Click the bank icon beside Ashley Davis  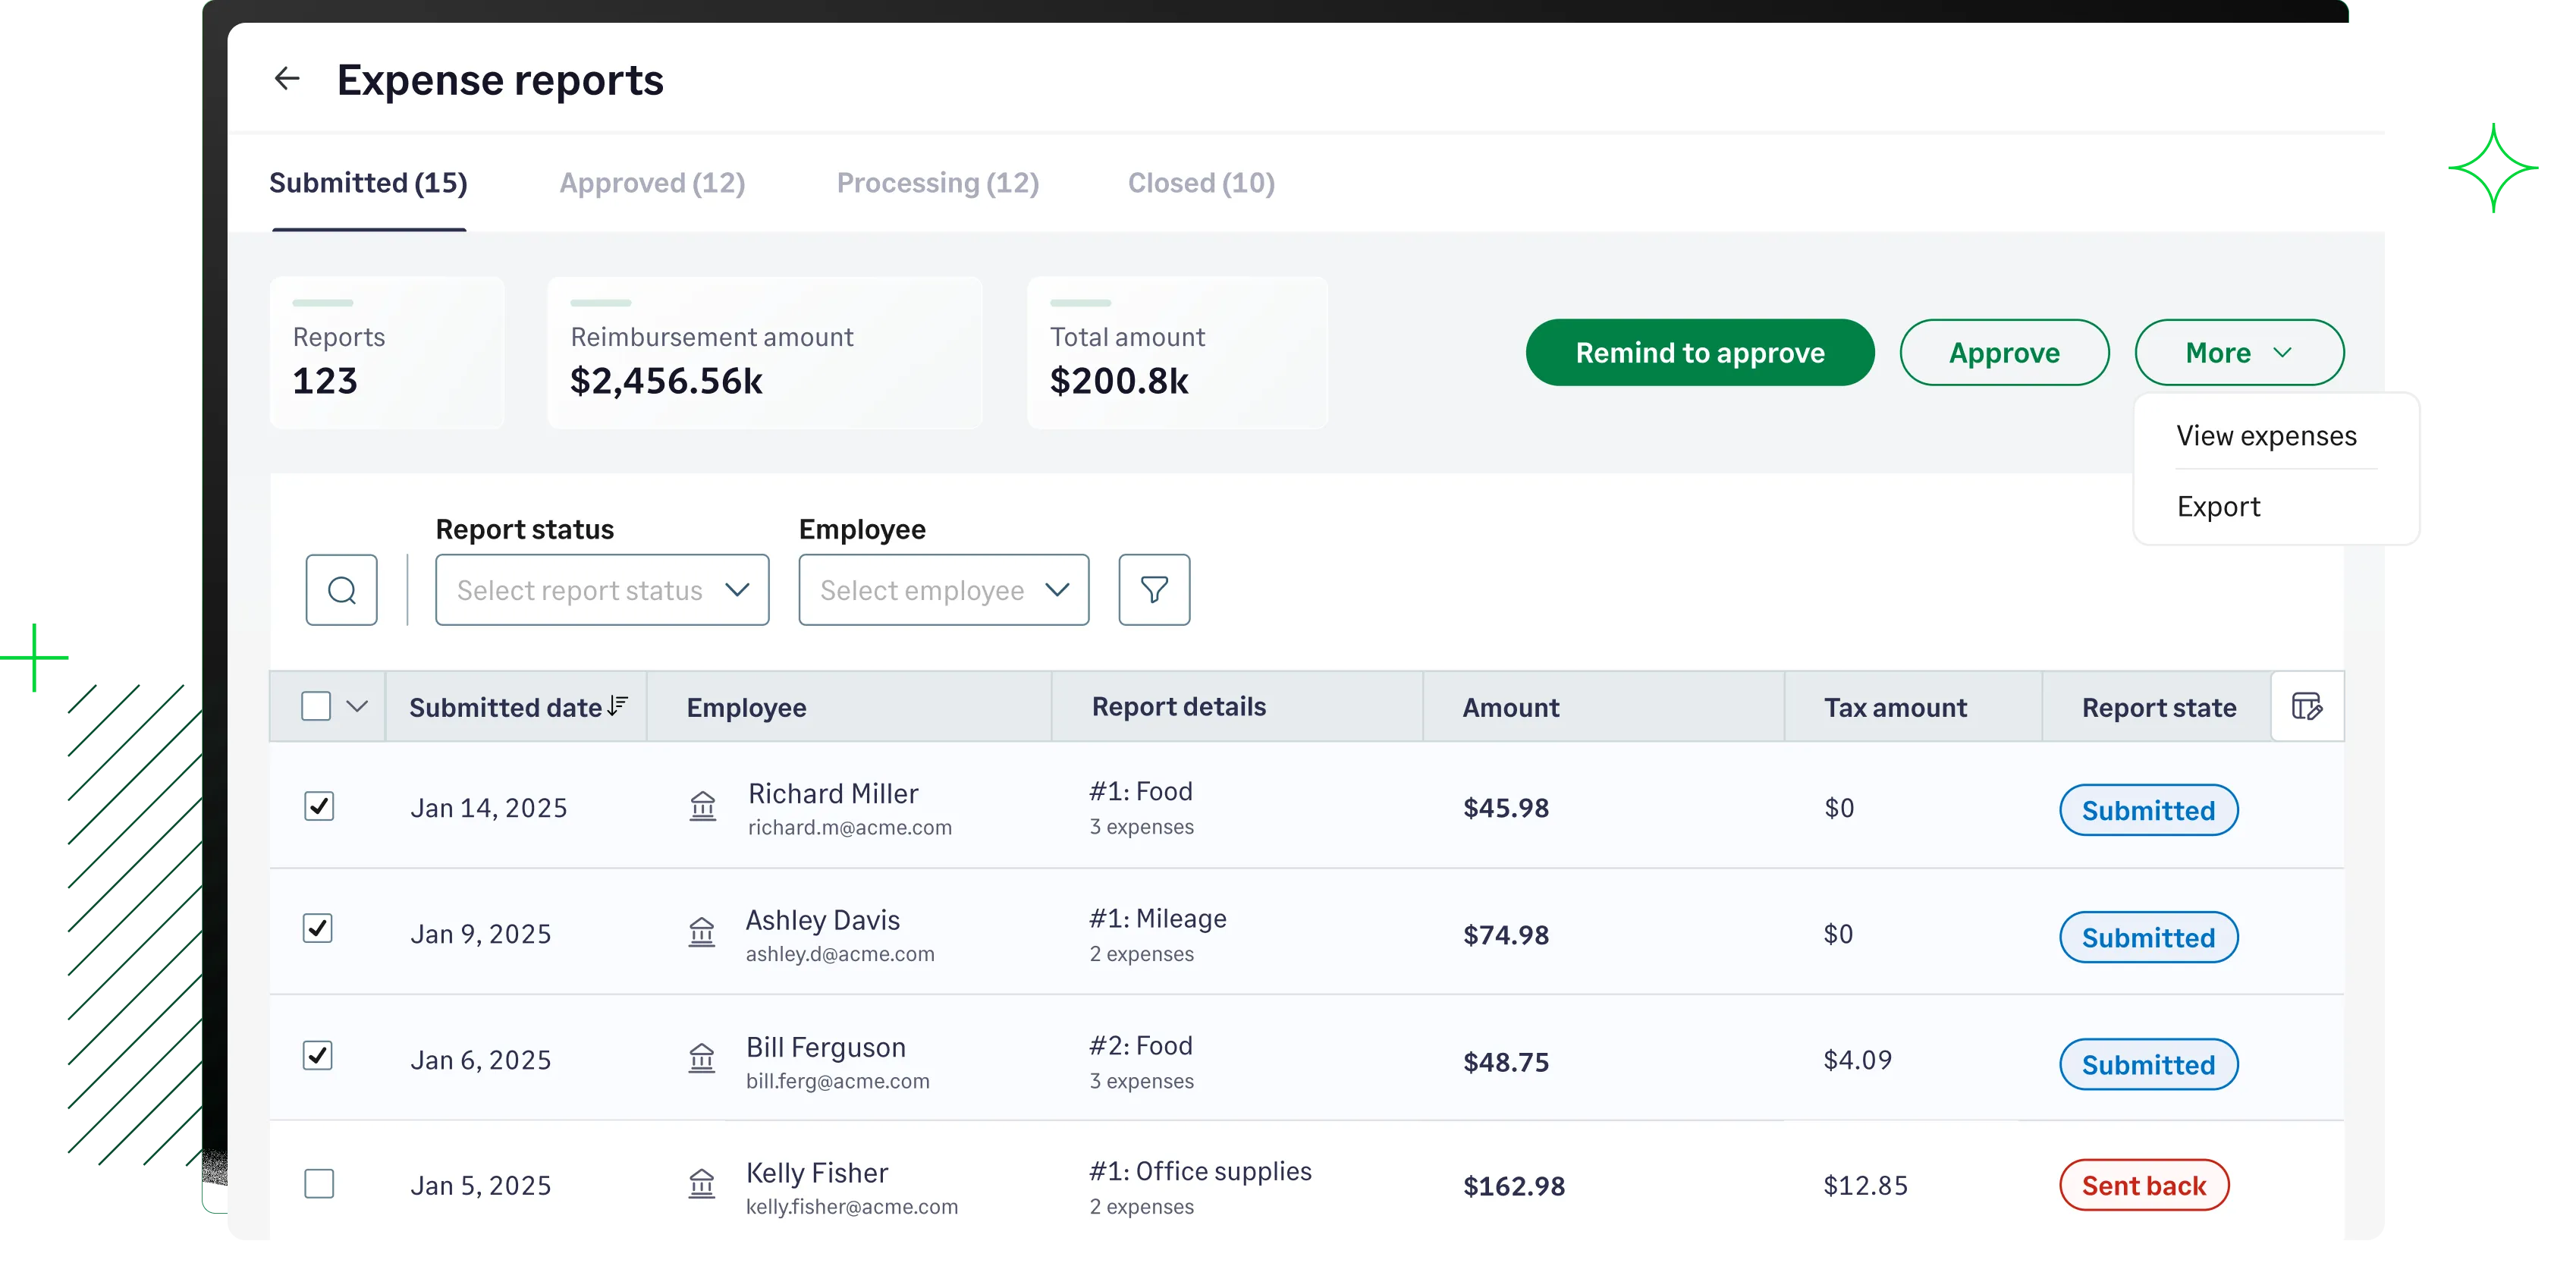pos(704,933)
